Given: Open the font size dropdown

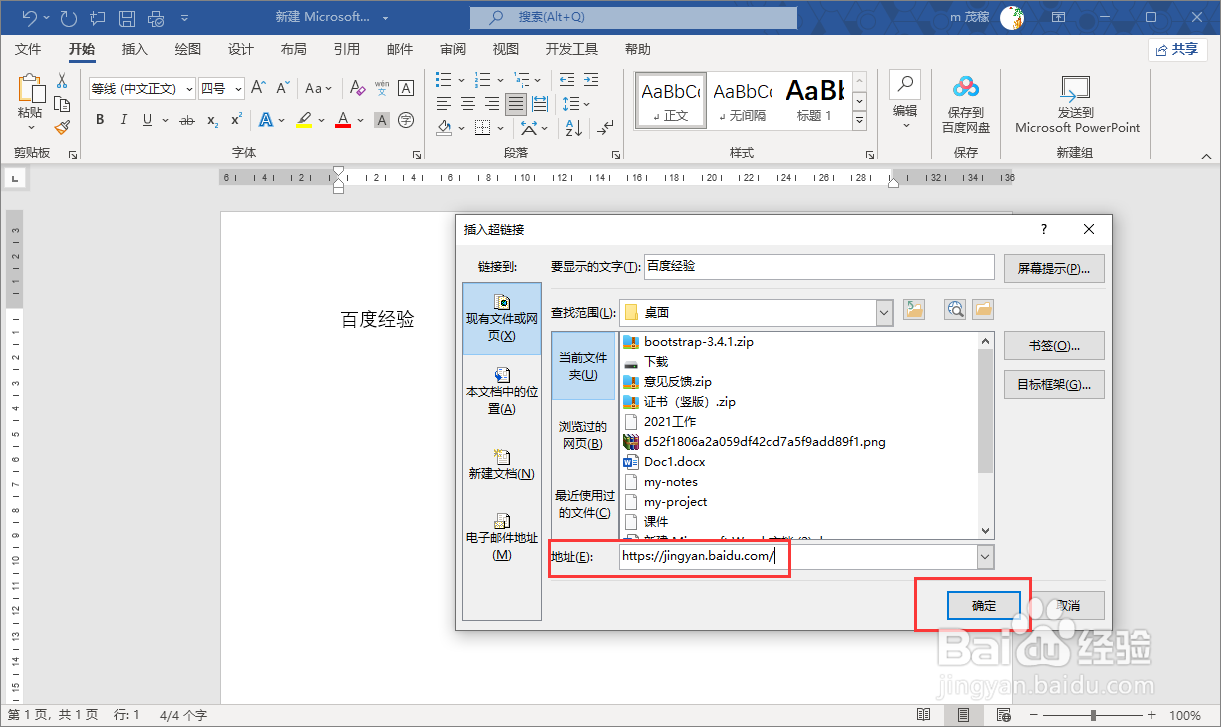Looking at the screenshot, I should coord(238,88).
